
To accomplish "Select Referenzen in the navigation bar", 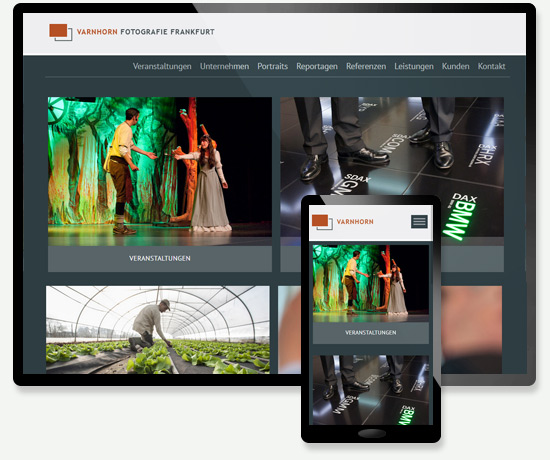I will click(366, 66).
